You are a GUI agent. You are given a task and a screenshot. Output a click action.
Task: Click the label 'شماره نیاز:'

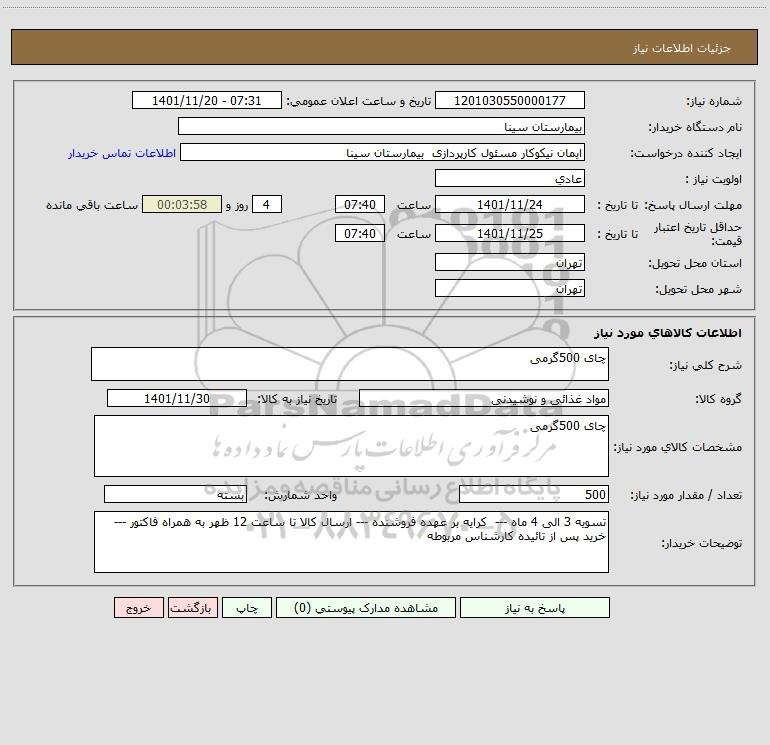click(714, 101)
